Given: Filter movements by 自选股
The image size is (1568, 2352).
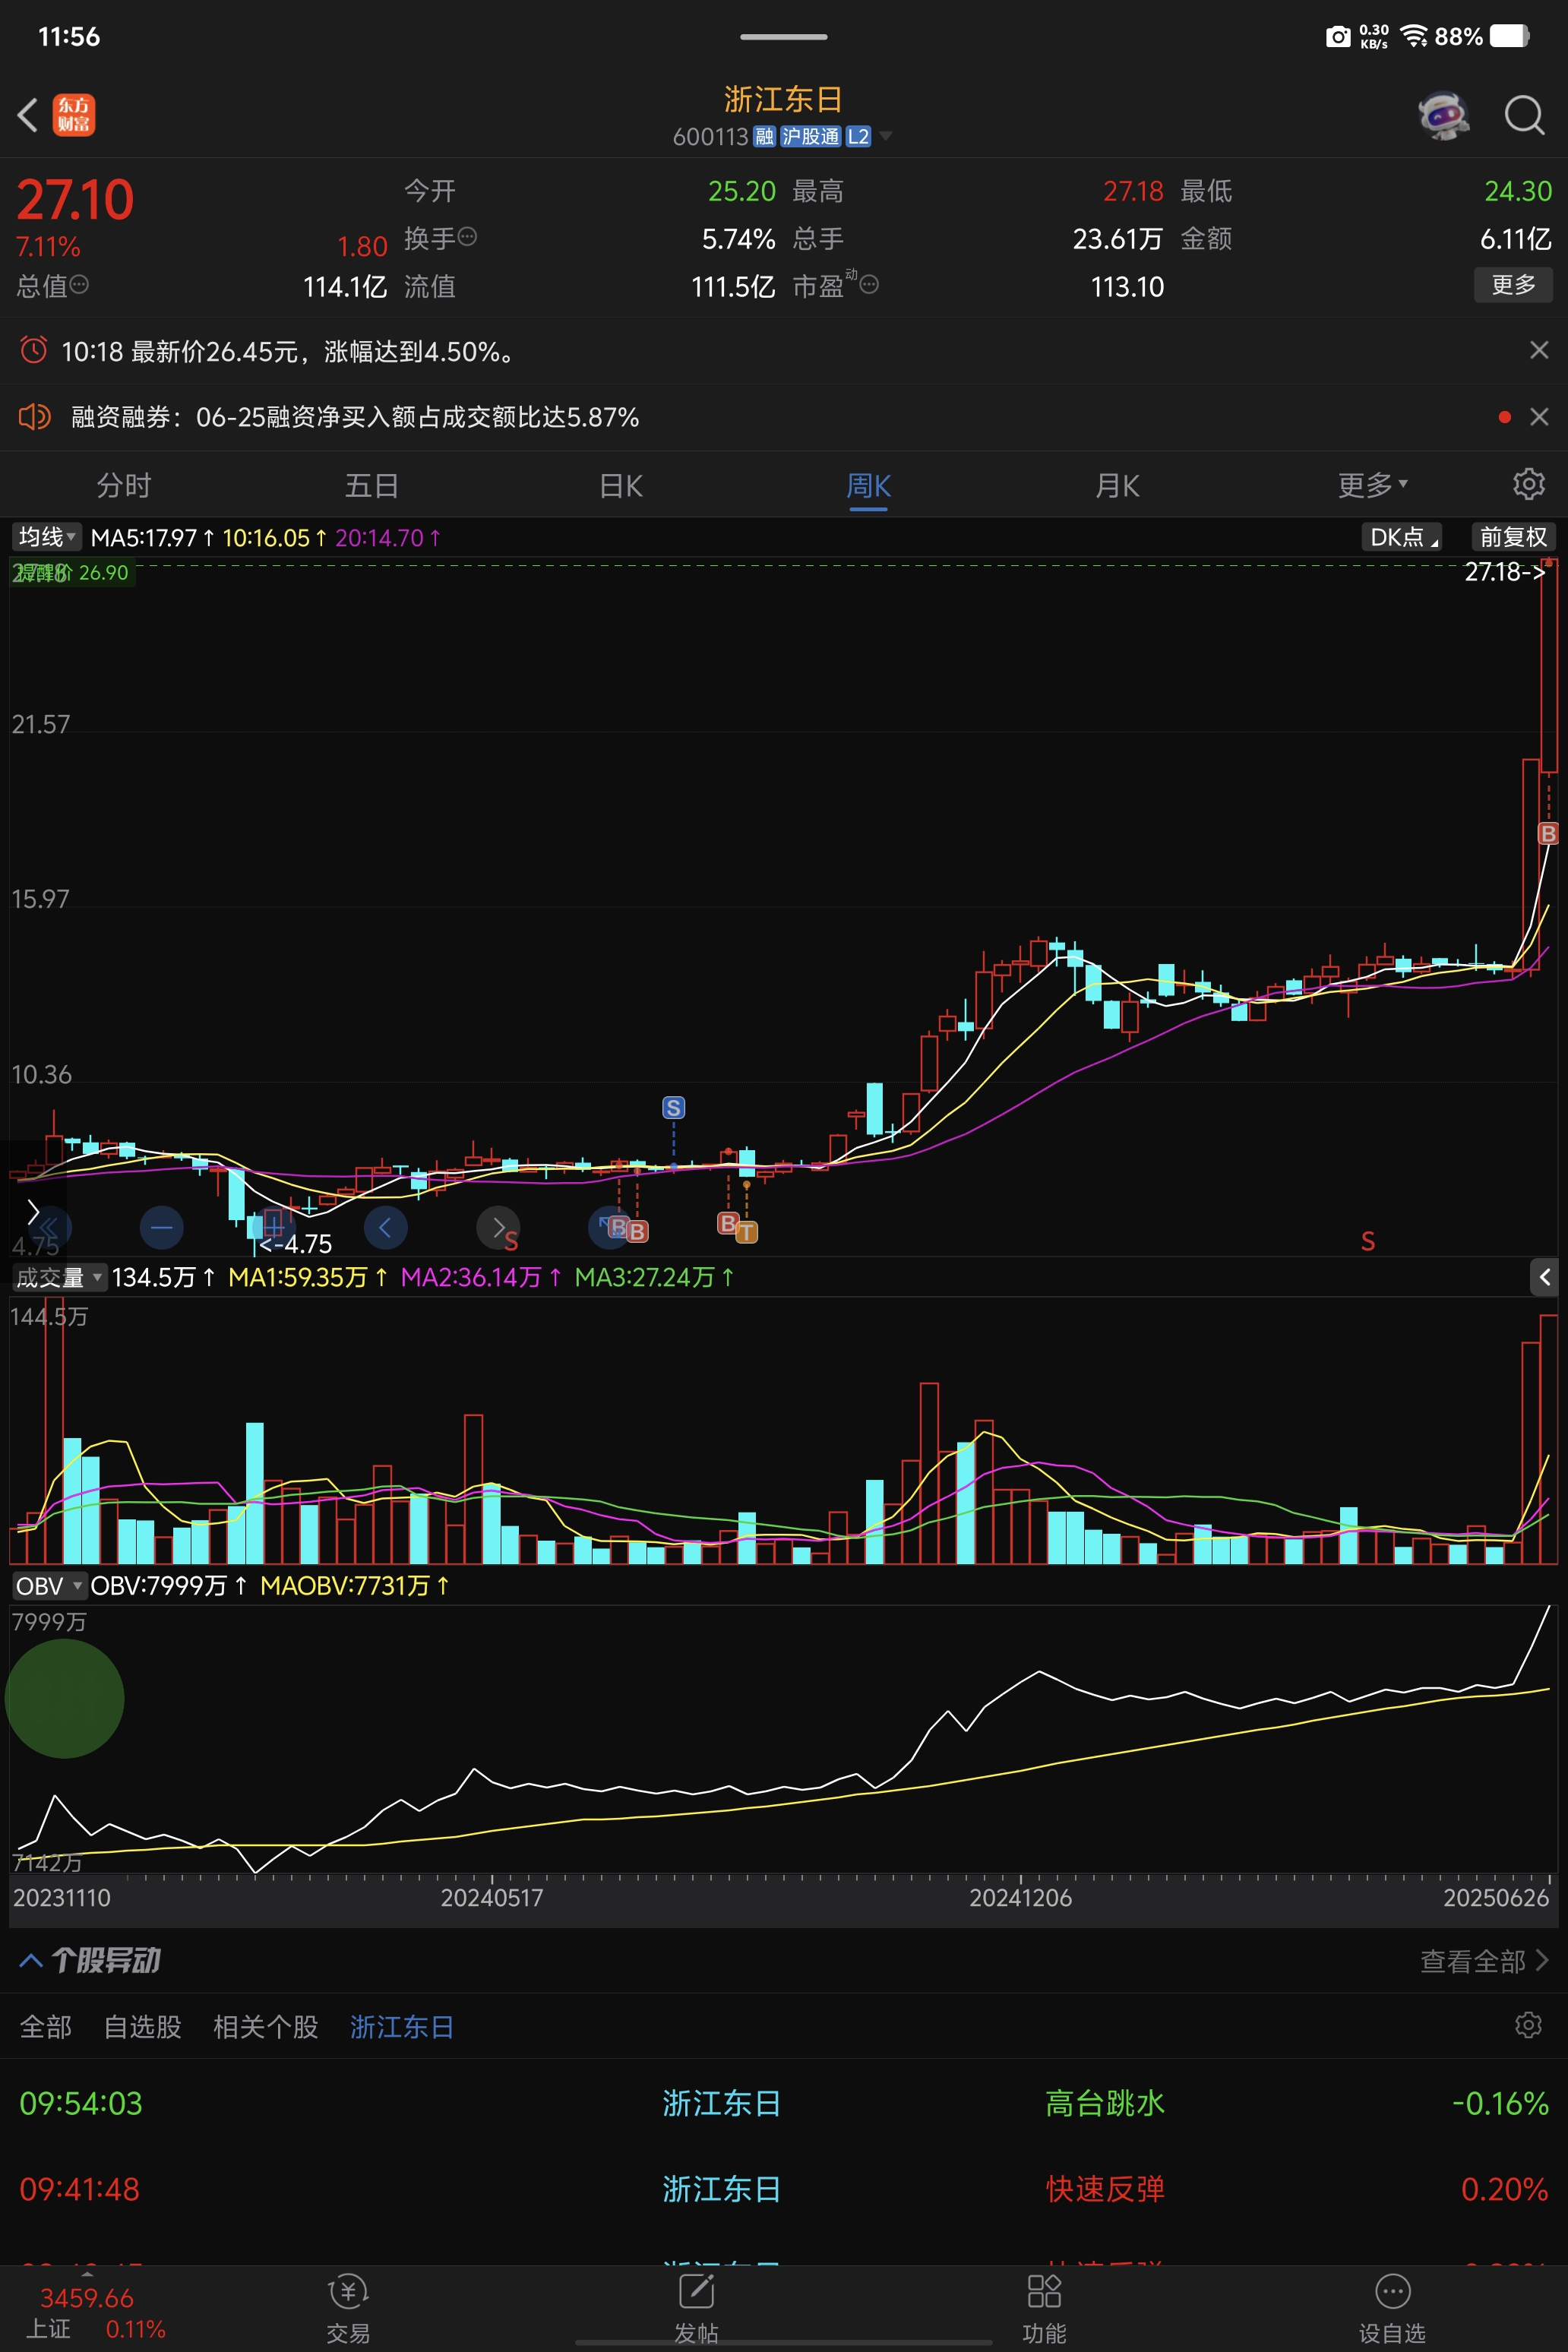Looking at the screenshot, I should coord(143,2027).
